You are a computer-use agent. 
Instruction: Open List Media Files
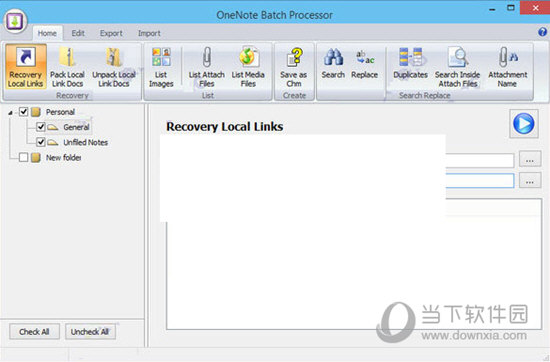tap(248, 67)
